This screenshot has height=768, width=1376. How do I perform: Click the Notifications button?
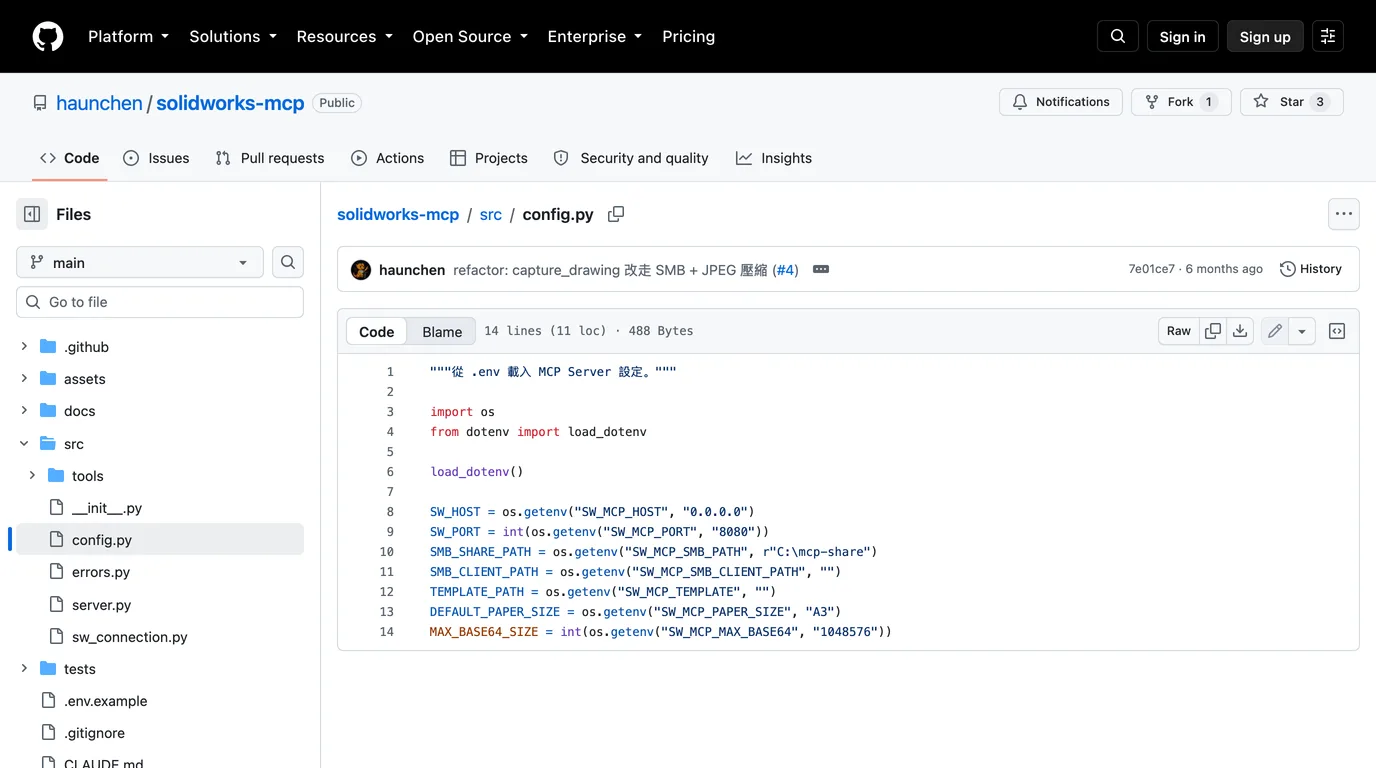coord(1061,102)
